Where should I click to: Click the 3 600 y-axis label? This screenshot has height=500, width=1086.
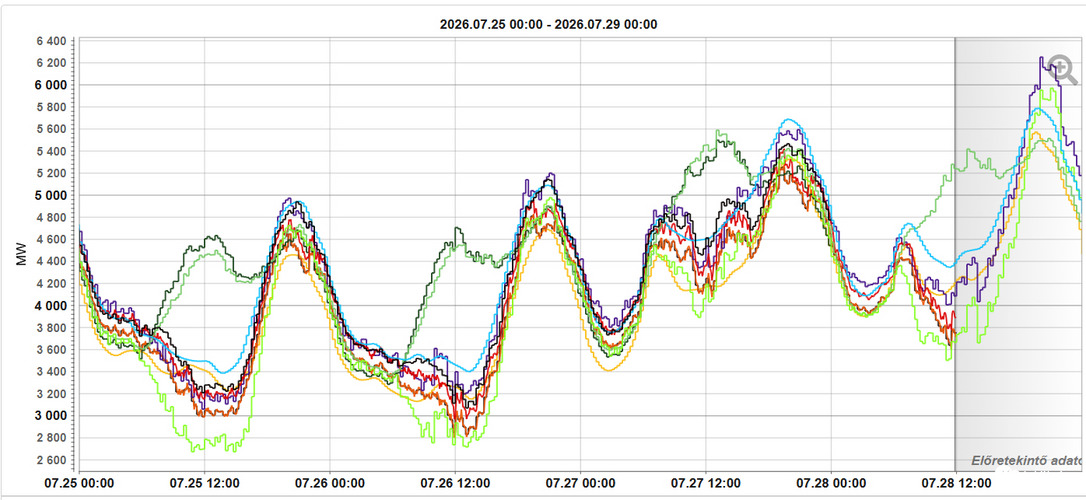51,350
